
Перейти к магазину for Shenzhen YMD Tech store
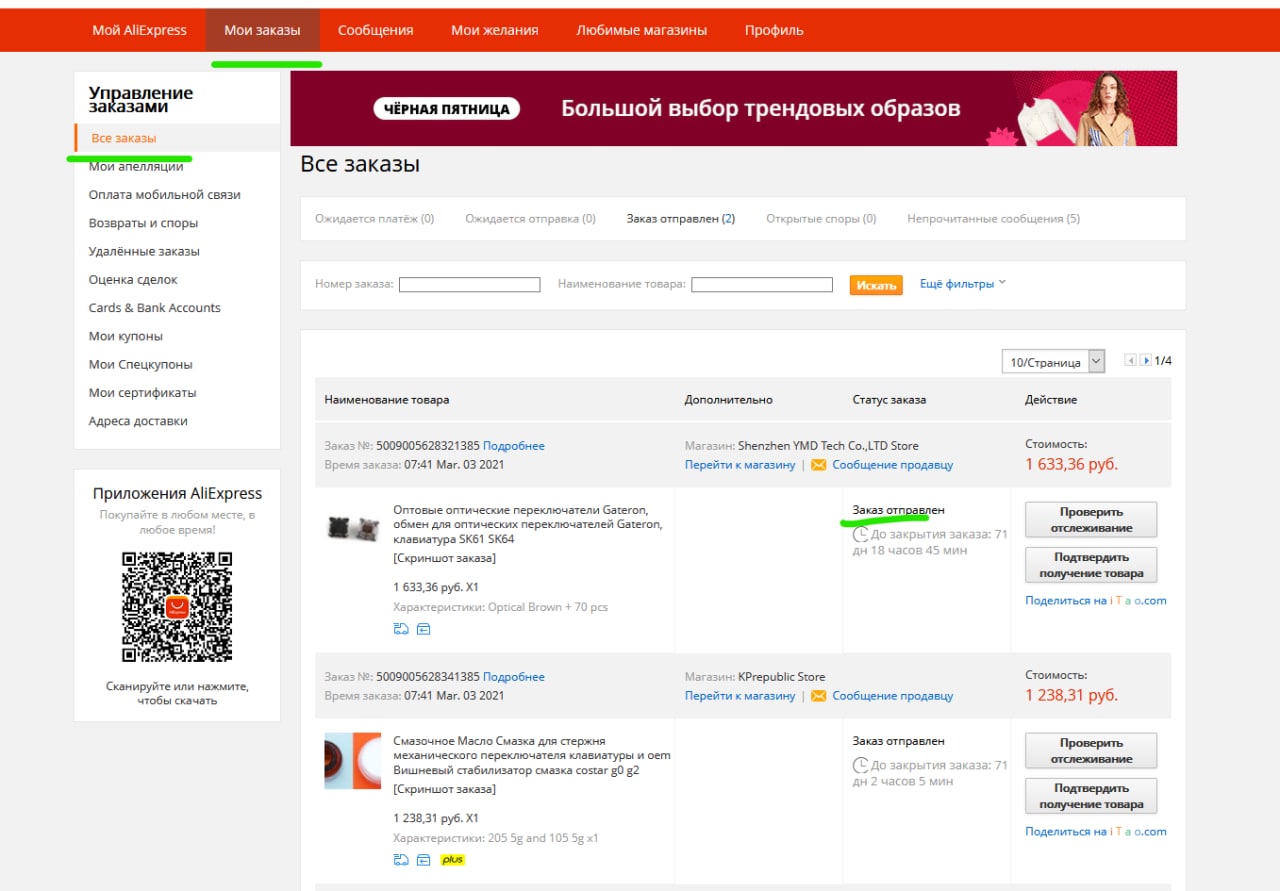point(740,465)
